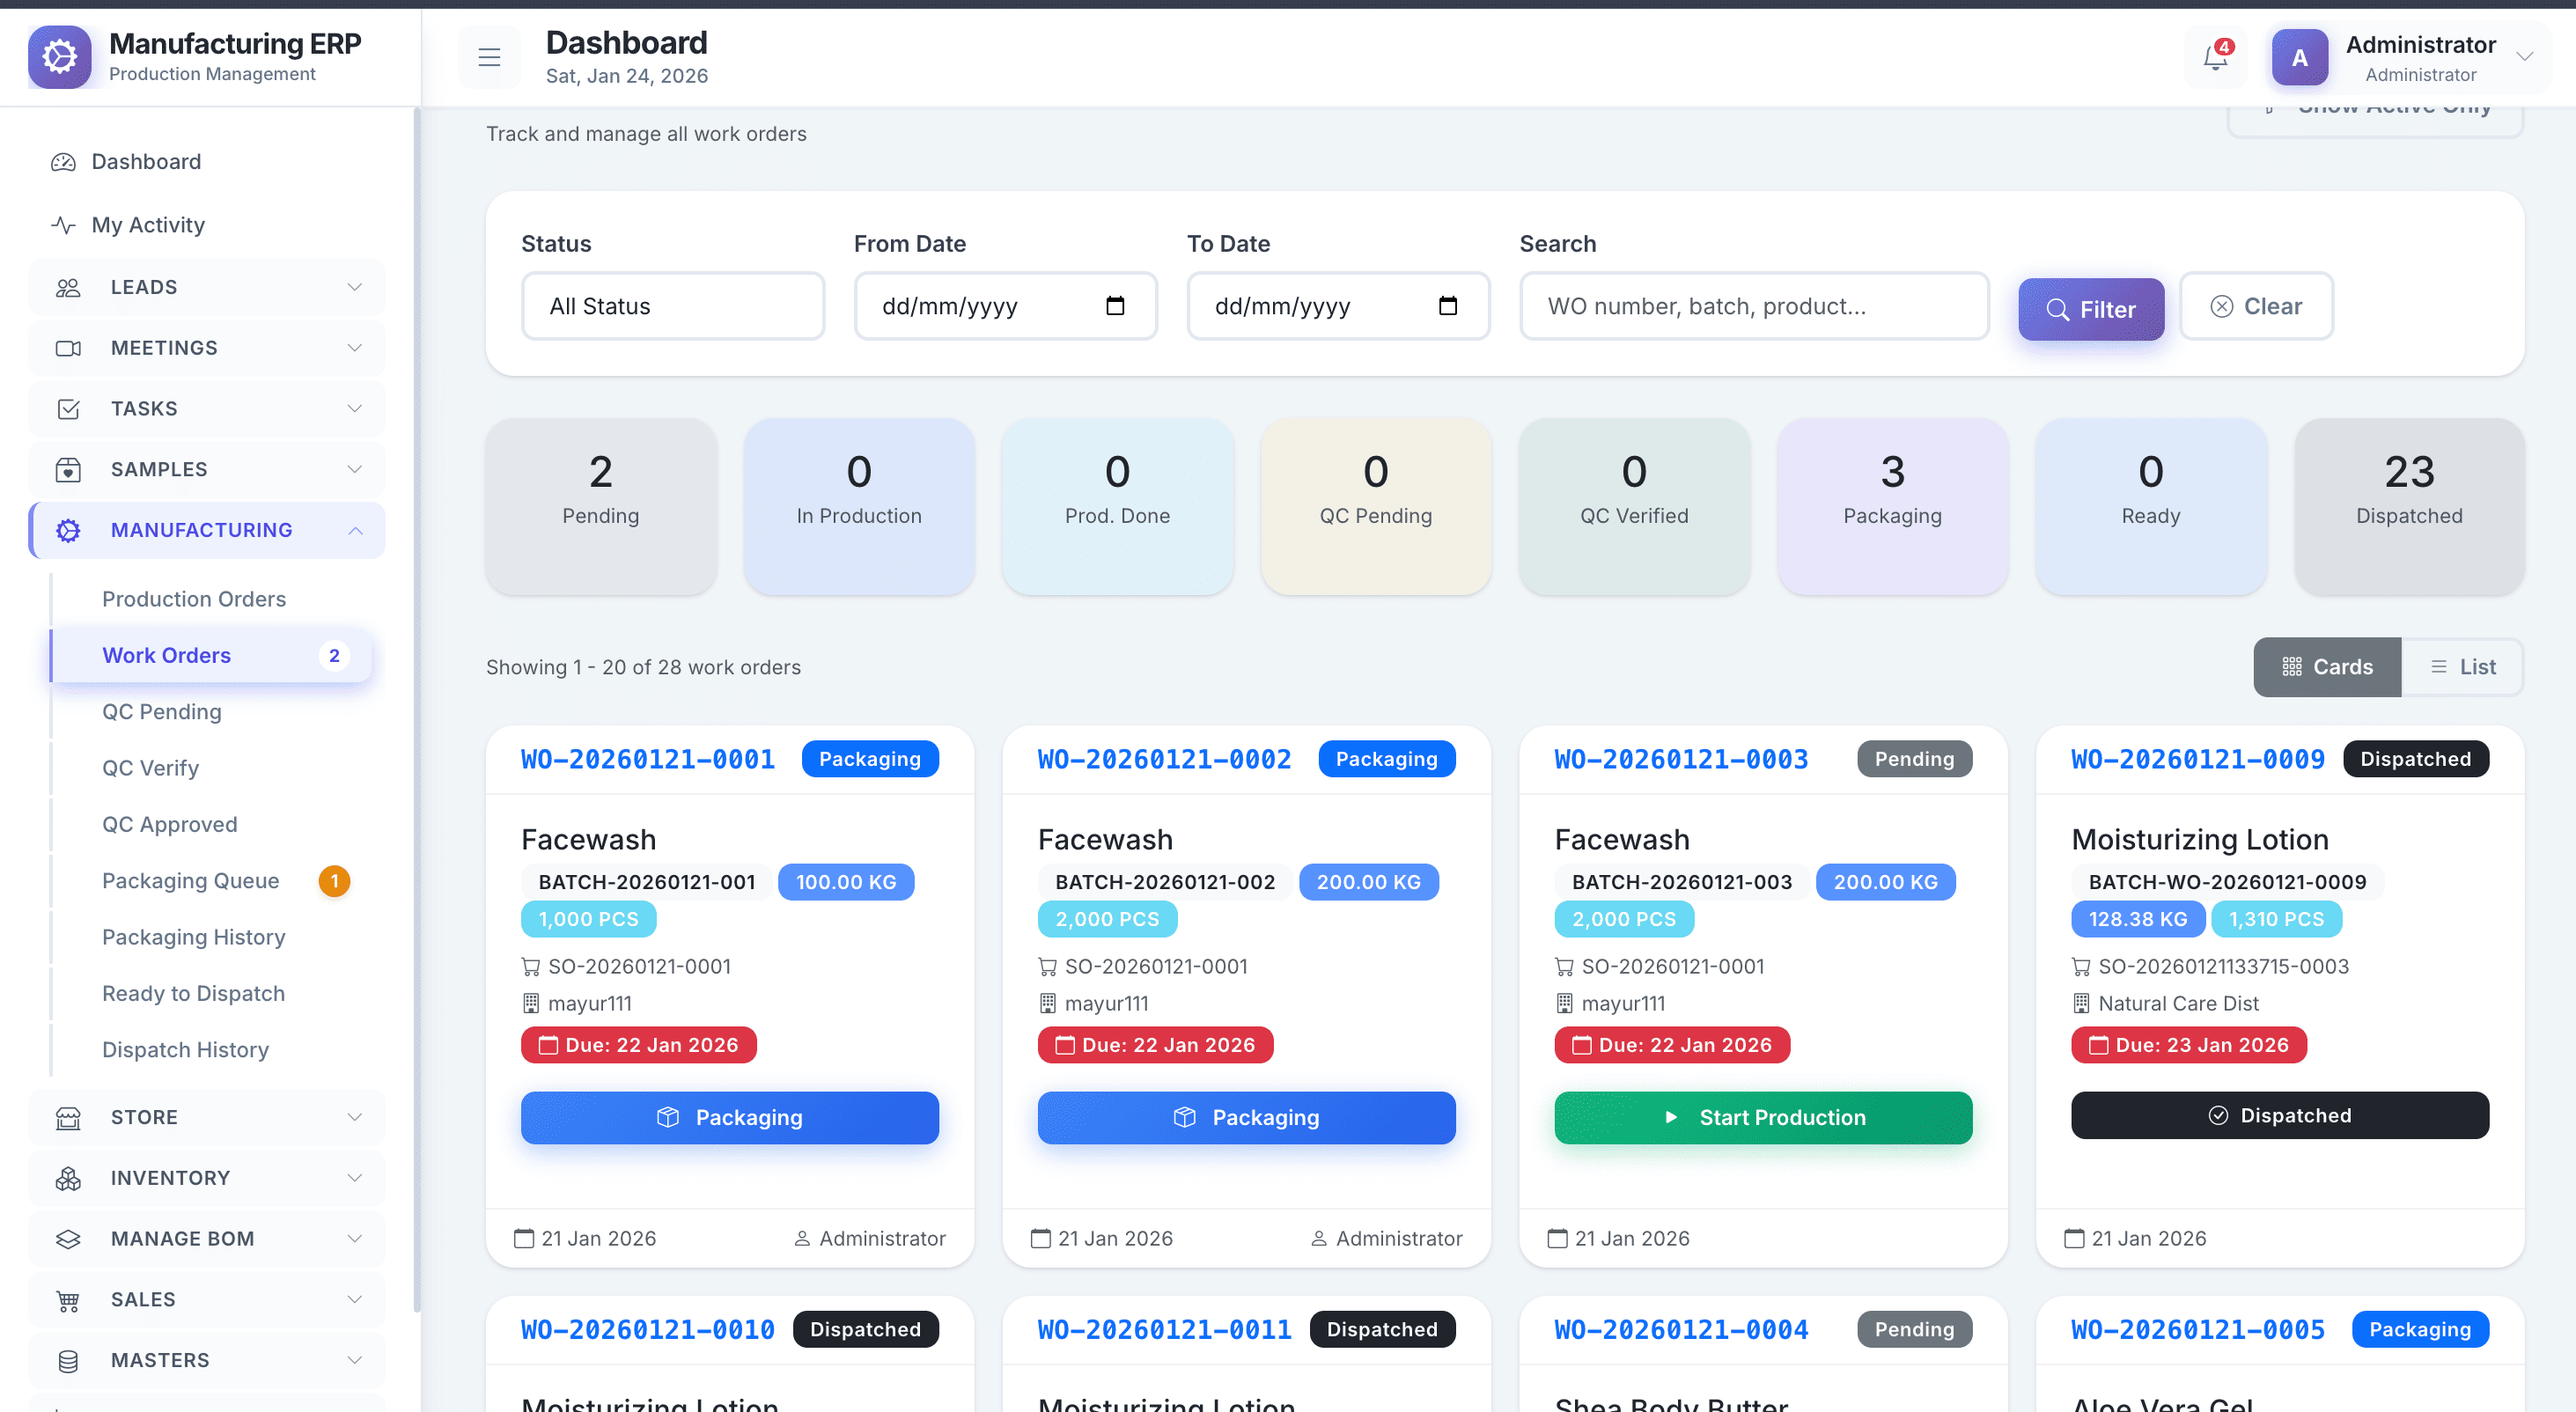Click the Filter button
The height and width of the screenshot is (1412, 2576).
2091,309
